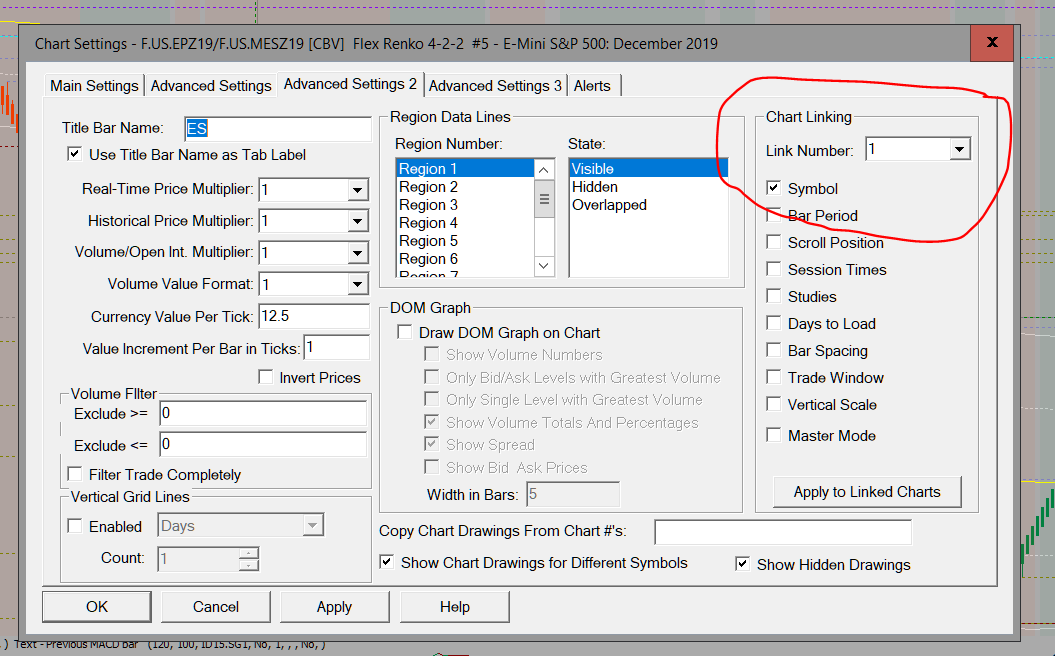The image size is (1055, 656).
Task: Toggle Show Bid Ask Prices checkbox
Action: (x=431, y=467)
